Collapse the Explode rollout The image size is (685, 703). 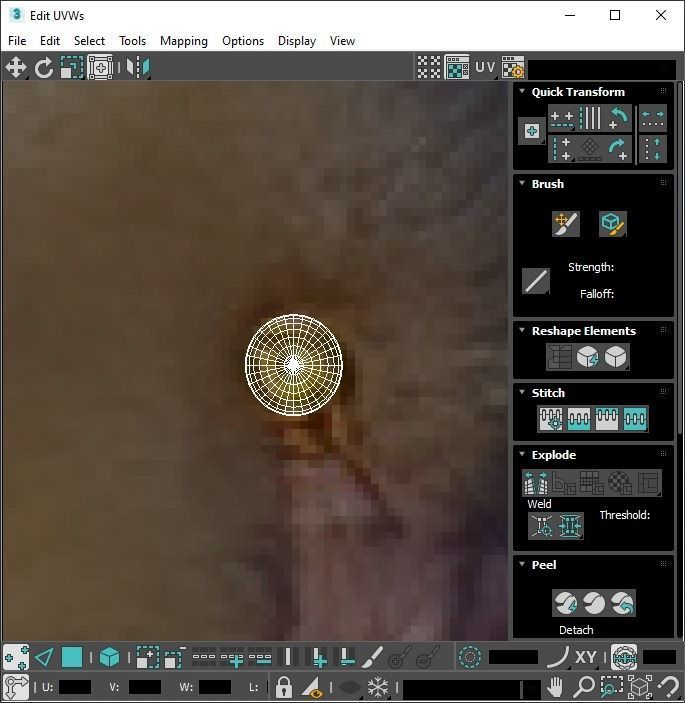click(522, 454)
